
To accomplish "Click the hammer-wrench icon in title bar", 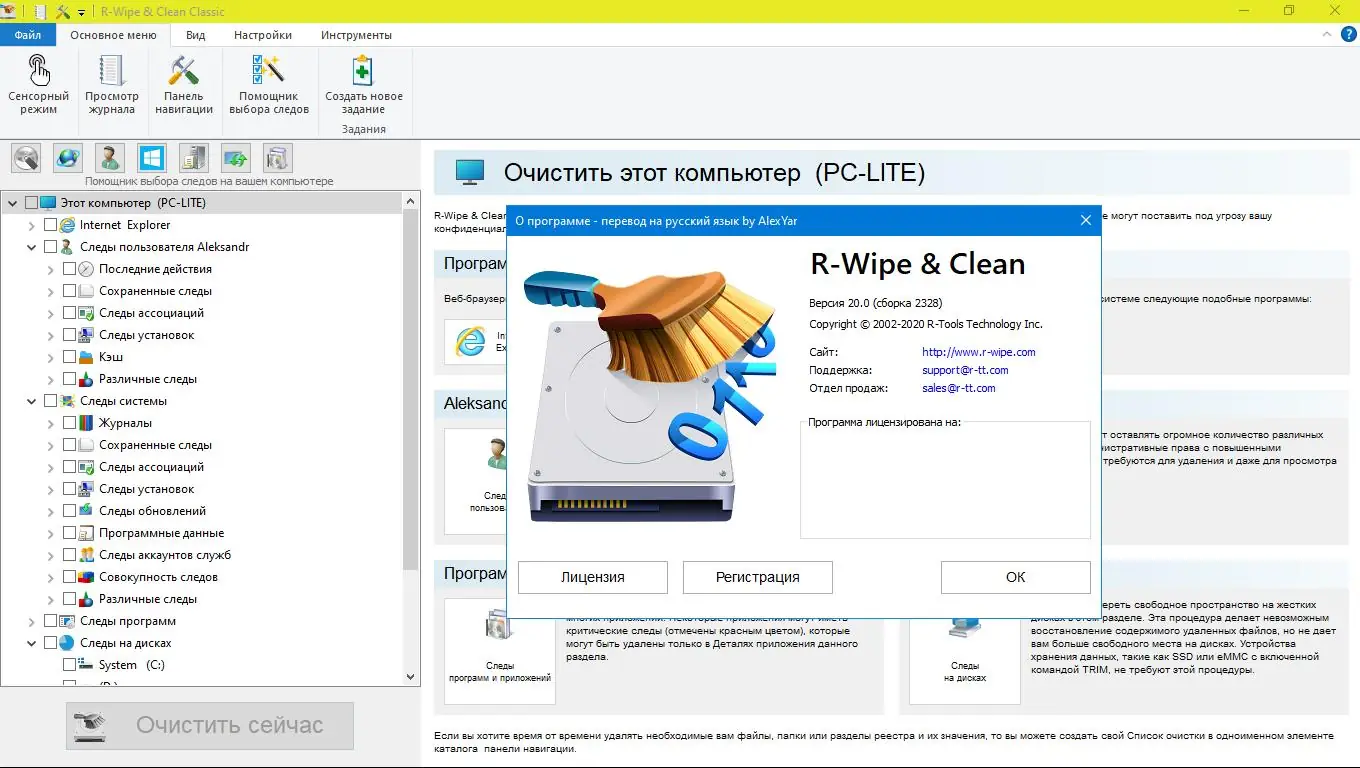I will [64, 11].
